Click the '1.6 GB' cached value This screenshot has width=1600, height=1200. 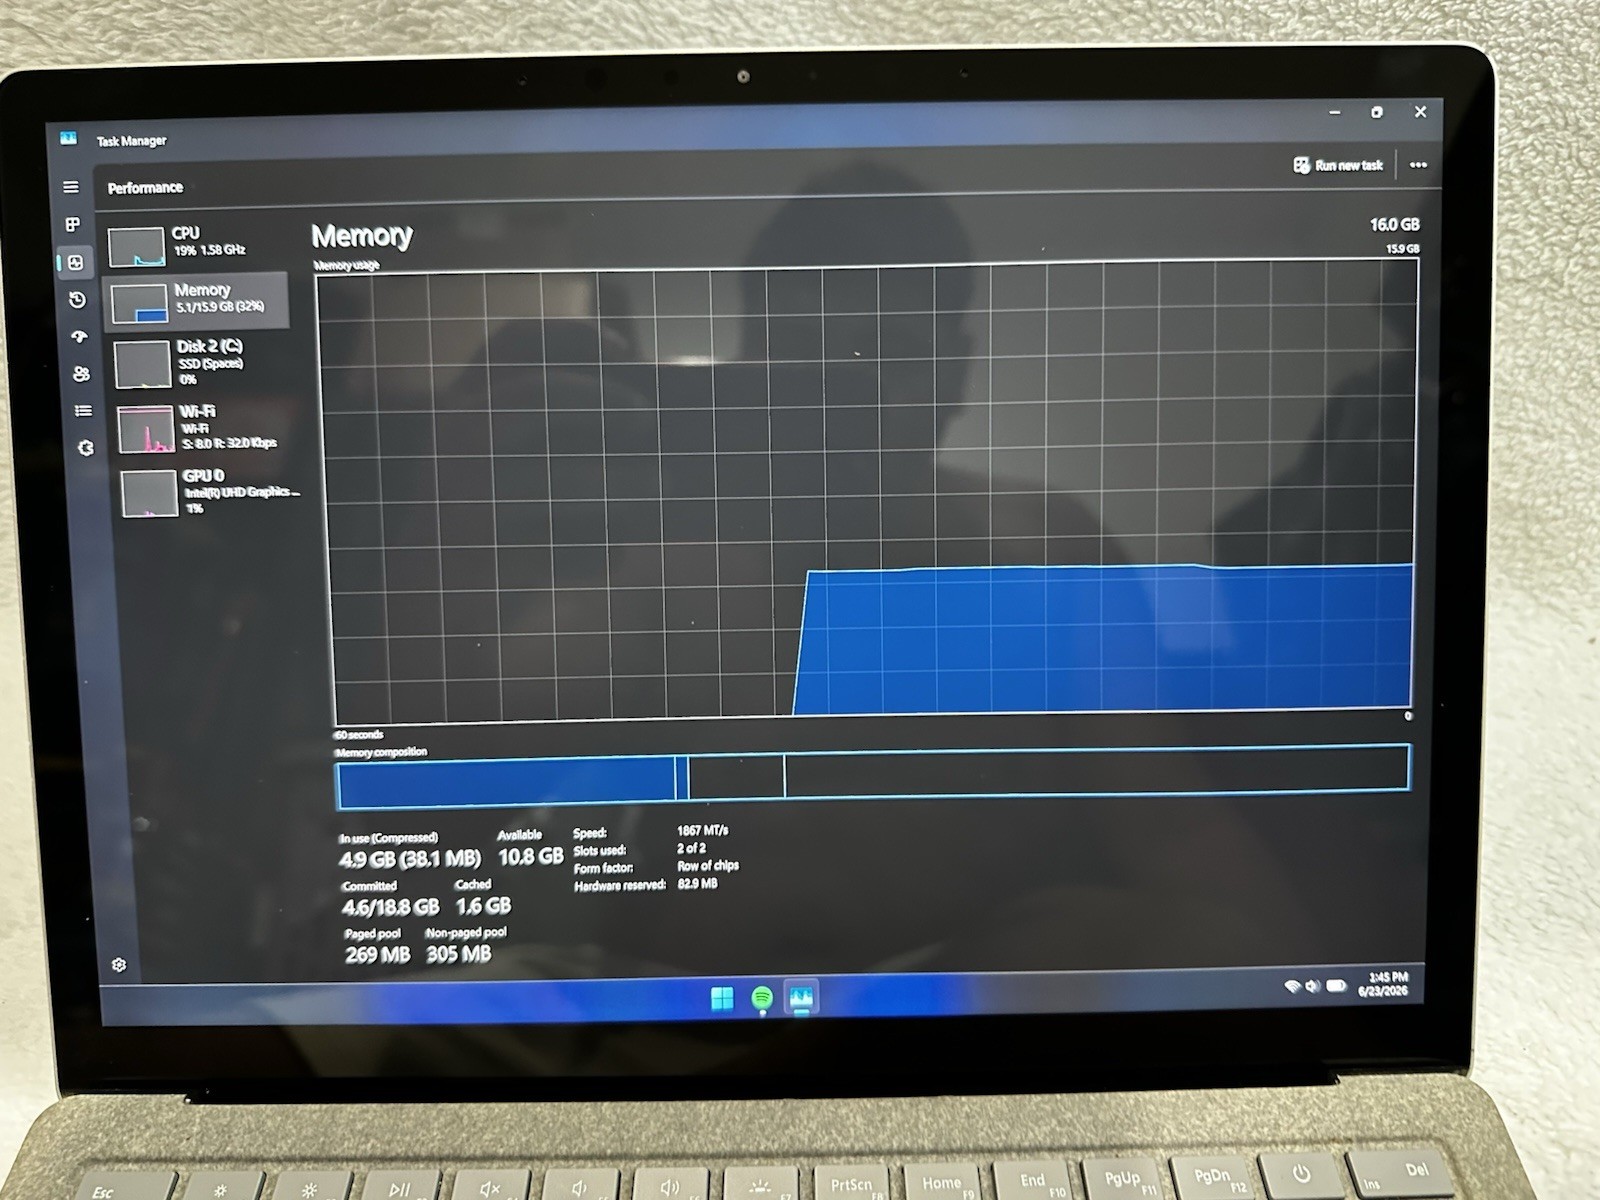483,906
